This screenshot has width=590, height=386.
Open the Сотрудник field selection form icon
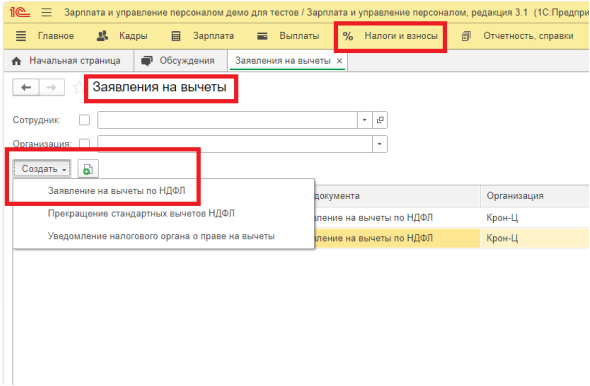pos(380,120)
